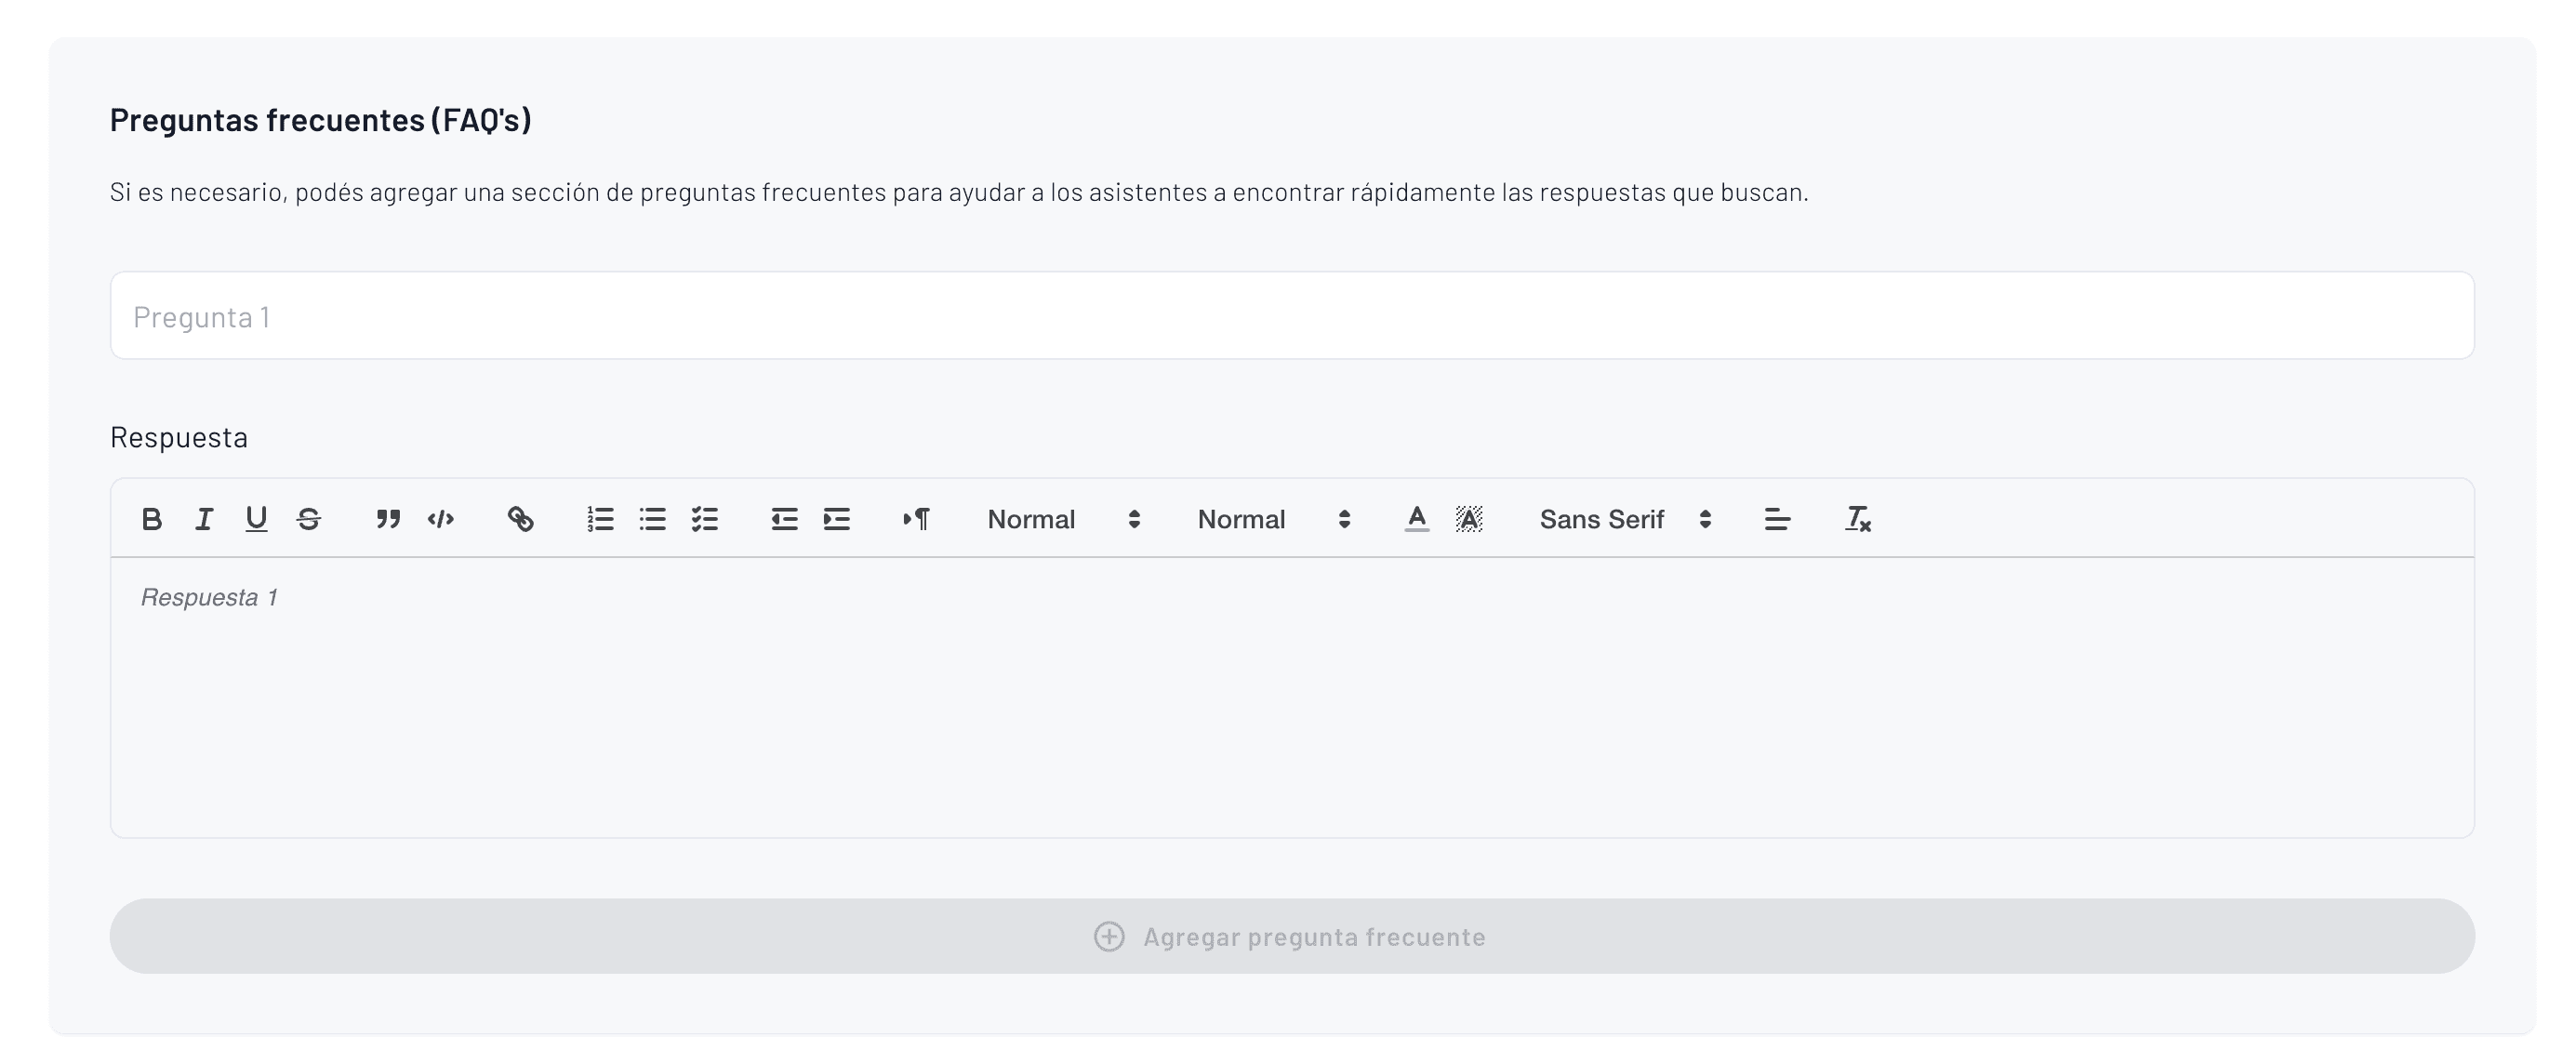The image size is (2576, 1064).
Task: Insert a code block
Action: 440,519
